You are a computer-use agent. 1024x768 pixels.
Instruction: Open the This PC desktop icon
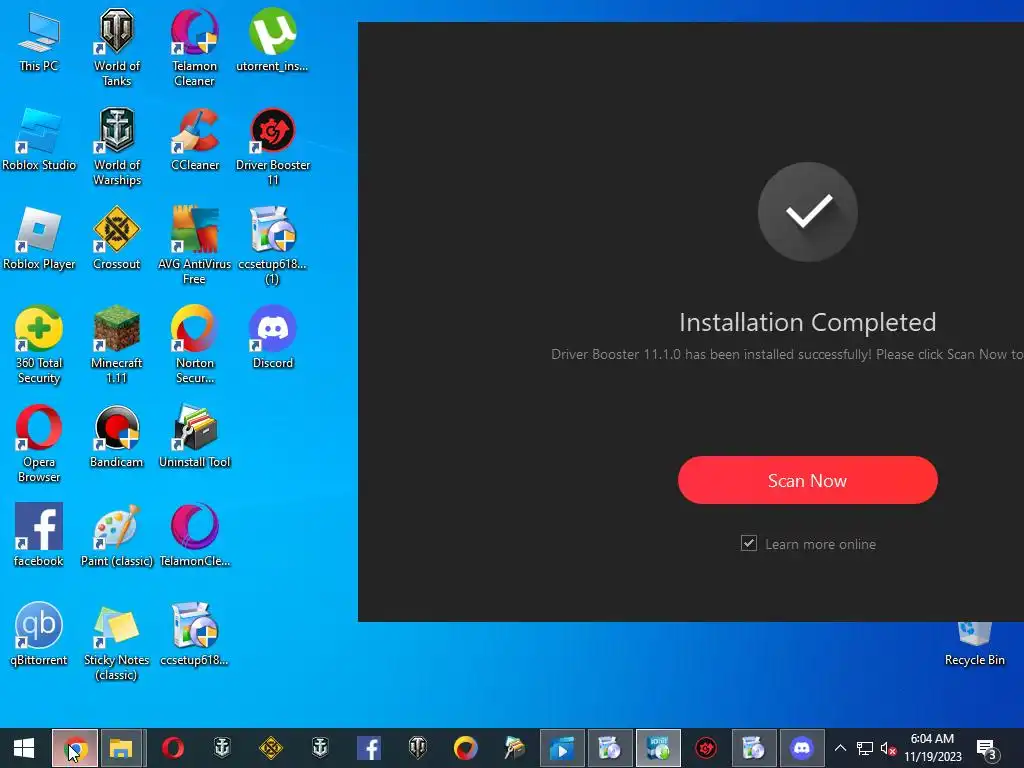tap(39, 40)
